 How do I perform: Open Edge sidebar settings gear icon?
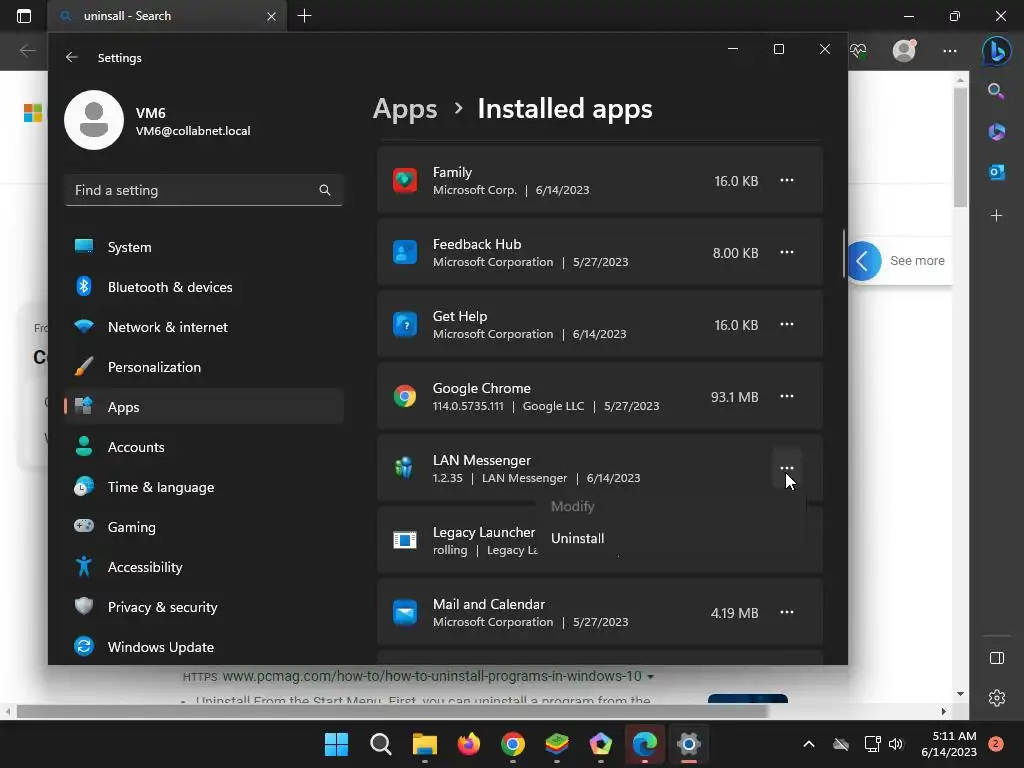tap(997, 697)
